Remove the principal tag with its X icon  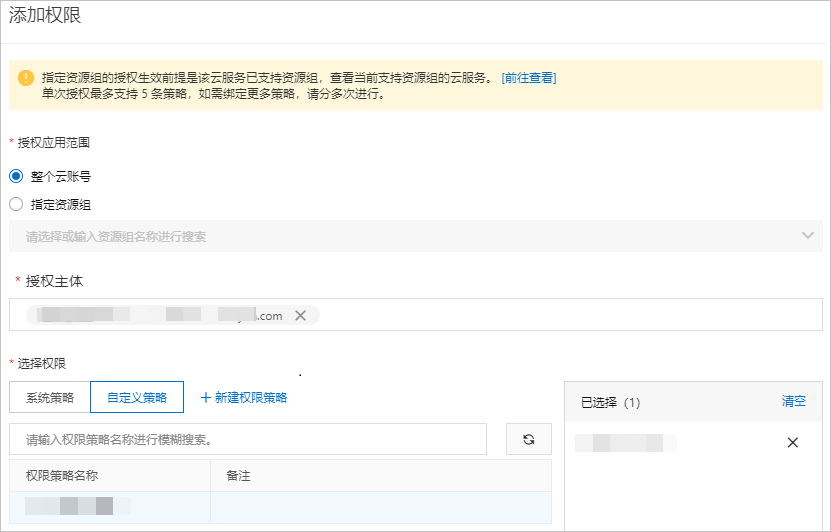click(300, 316)
